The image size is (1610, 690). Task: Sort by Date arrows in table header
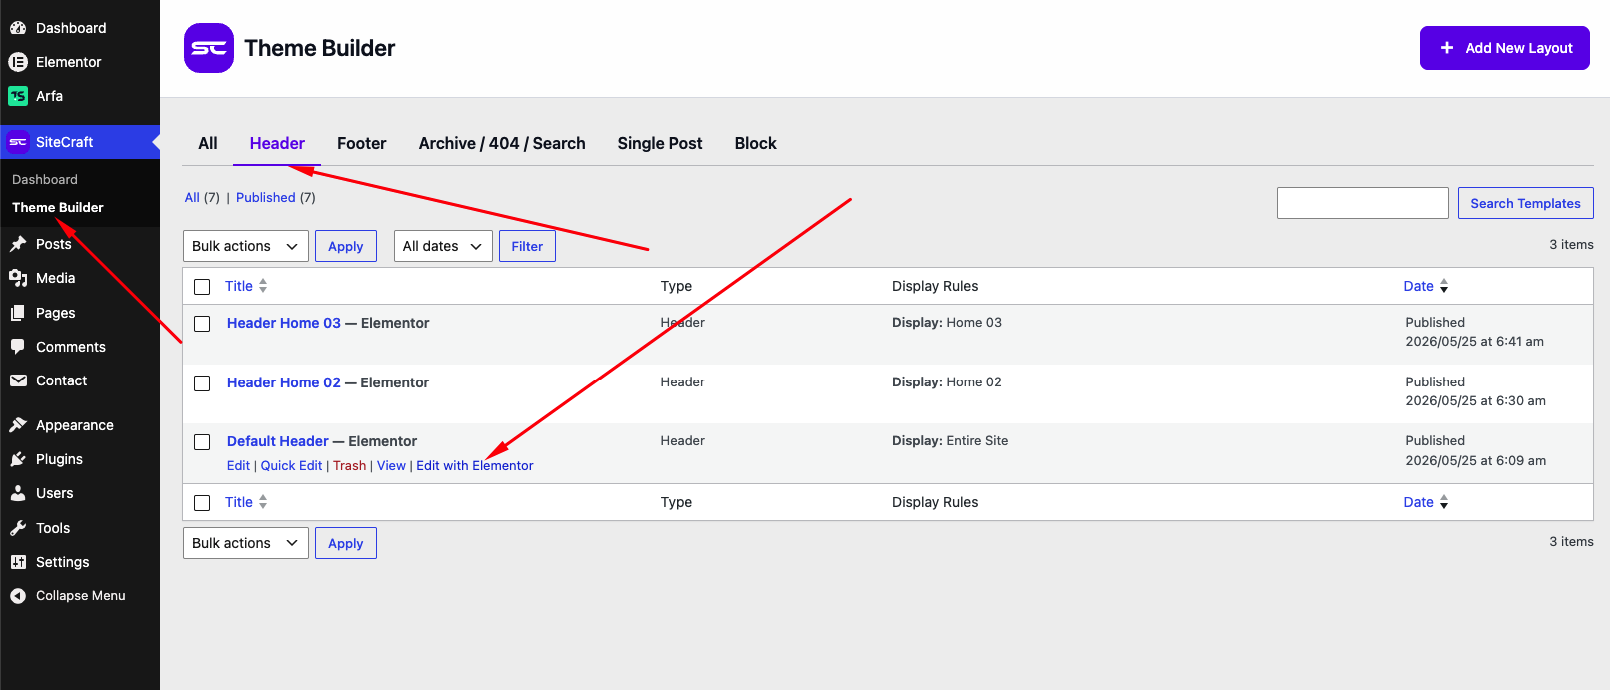tap(1444, 286)
